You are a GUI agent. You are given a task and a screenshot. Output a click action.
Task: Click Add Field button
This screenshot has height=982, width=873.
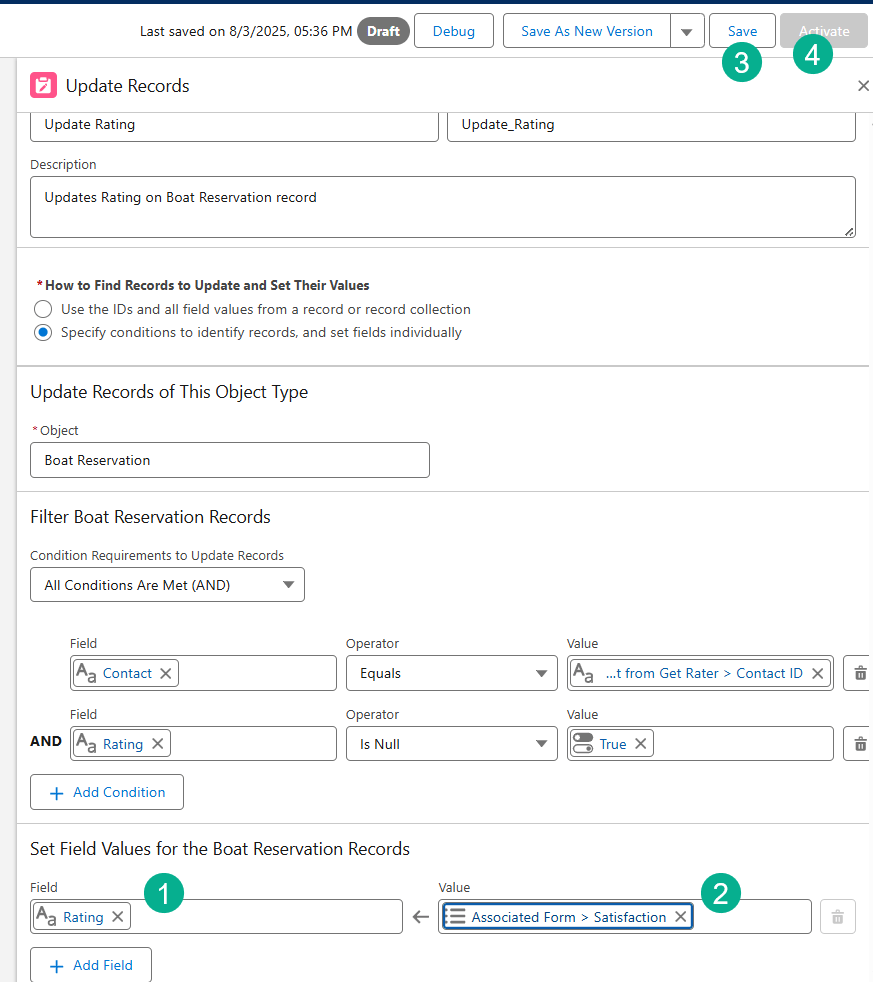(x=91, y=966)
